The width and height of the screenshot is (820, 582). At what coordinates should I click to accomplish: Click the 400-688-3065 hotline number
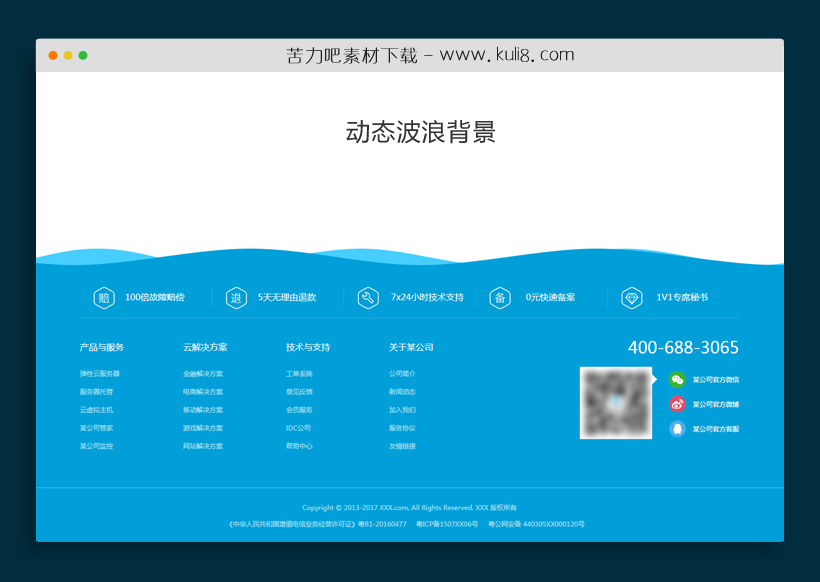tap(682, 348)
